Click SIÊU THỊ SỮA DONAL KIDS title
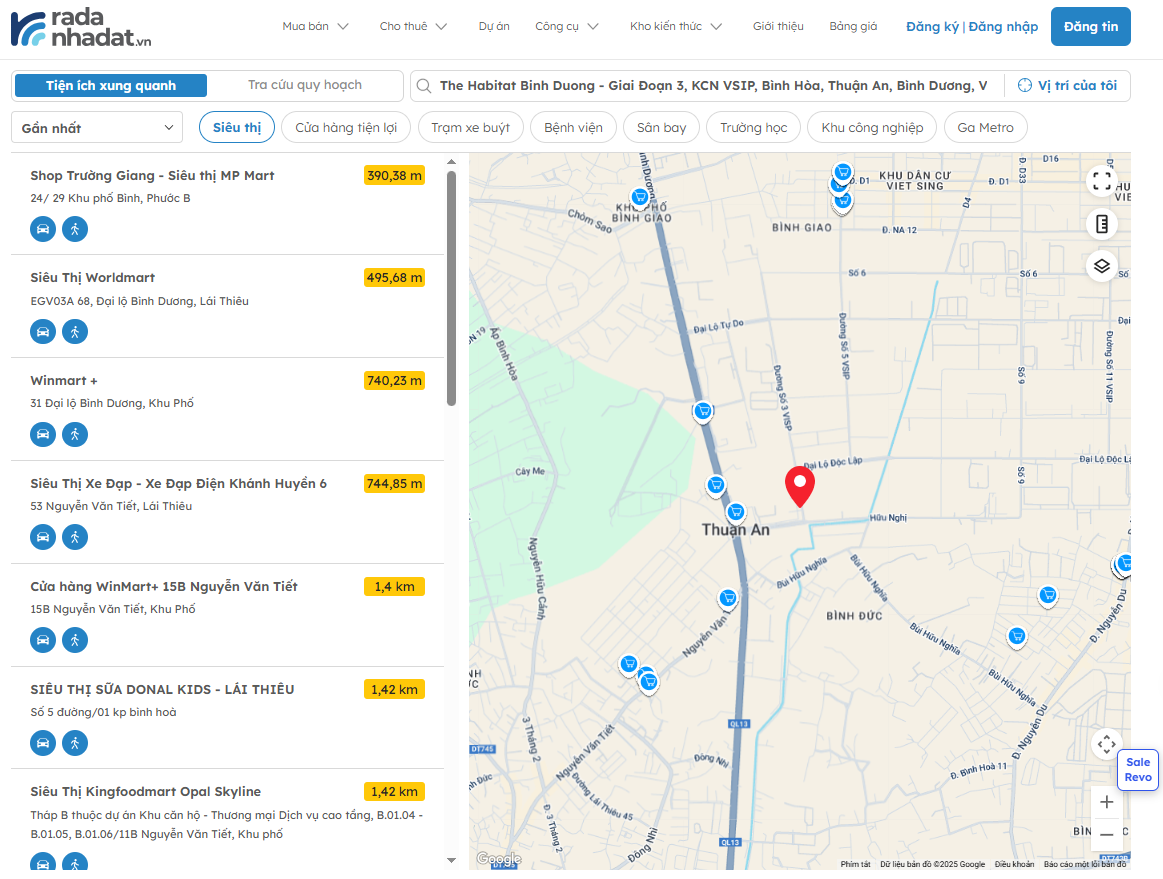Image resolution: width=1163 pixels, height=879 pixels. 162,690
